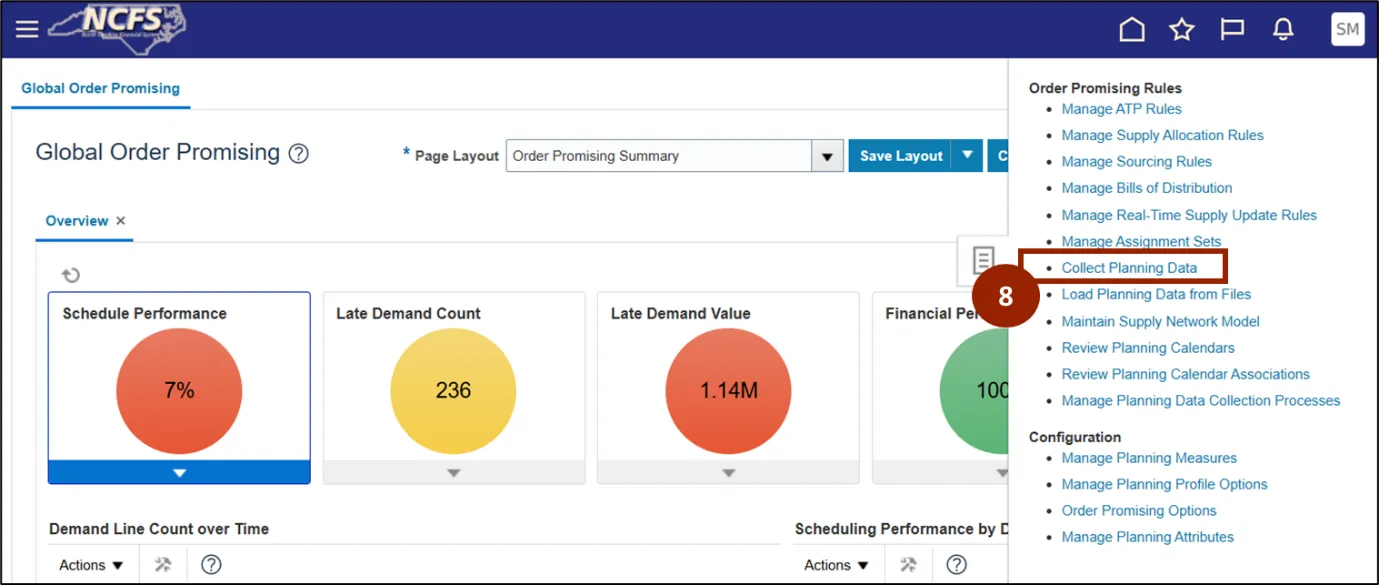Open the SM user profile menu
1379x585 pixels.
(1347, 29)
